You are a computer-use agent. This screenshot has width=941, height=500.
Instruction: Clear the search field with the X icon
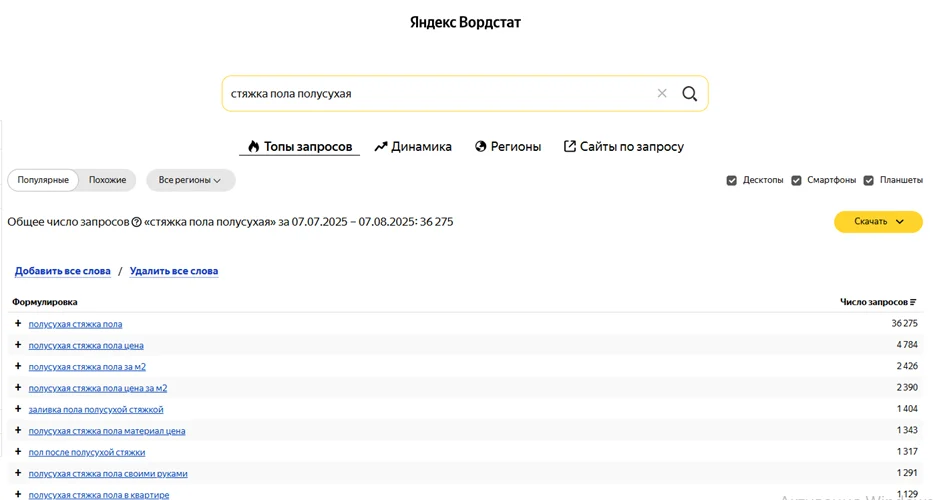click(x=662, y=93)
